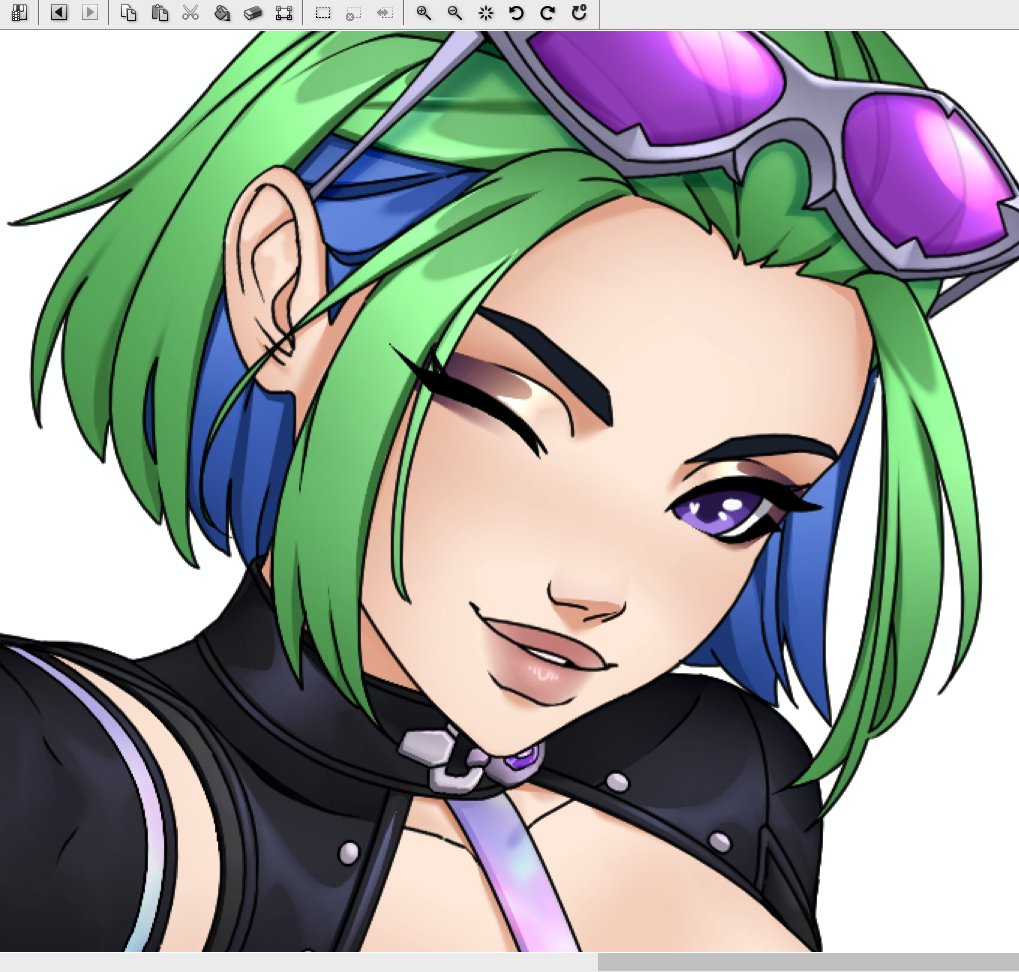The image size is (1019, 972).
Task: Select the paint bucket fill icon
Action: coord(222,12)
